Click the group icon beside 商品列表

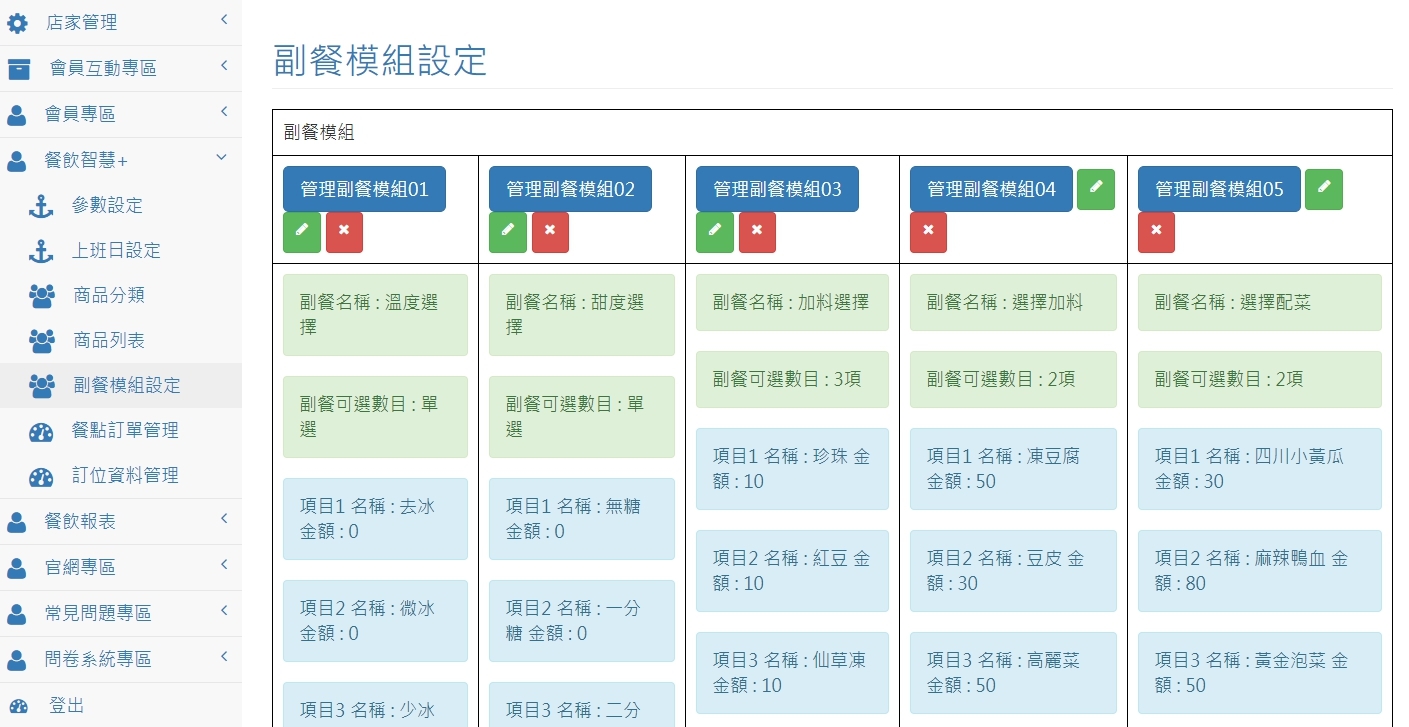(x=41, y=340)
